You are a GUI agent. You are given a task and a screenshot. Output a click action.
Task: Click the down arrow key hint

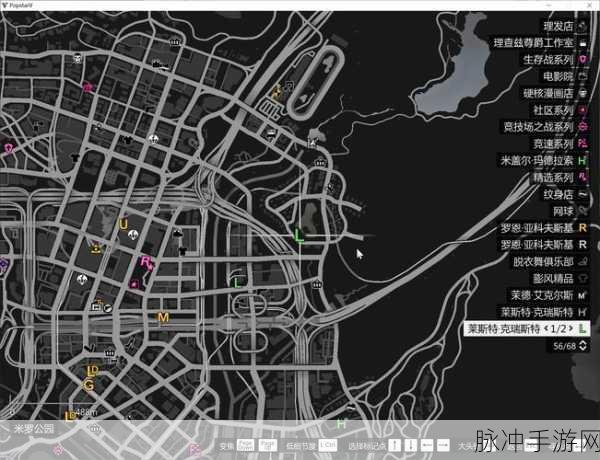[x=411, y=445]
